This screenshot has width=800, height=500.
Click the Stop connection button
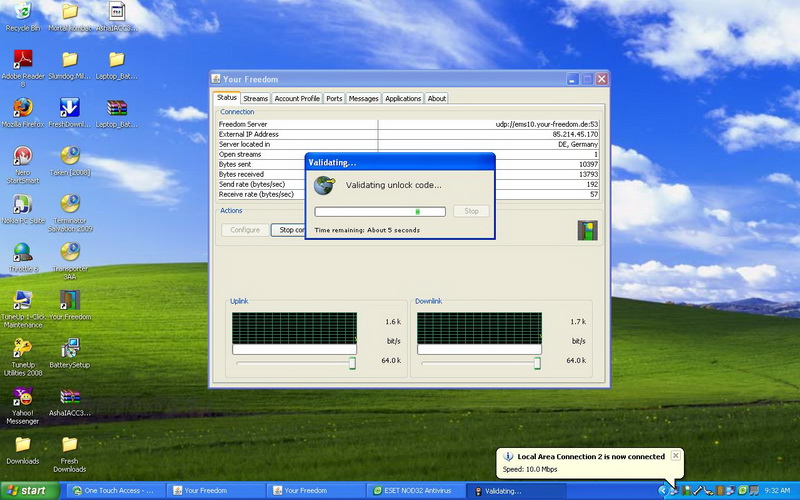coord(288,230)
